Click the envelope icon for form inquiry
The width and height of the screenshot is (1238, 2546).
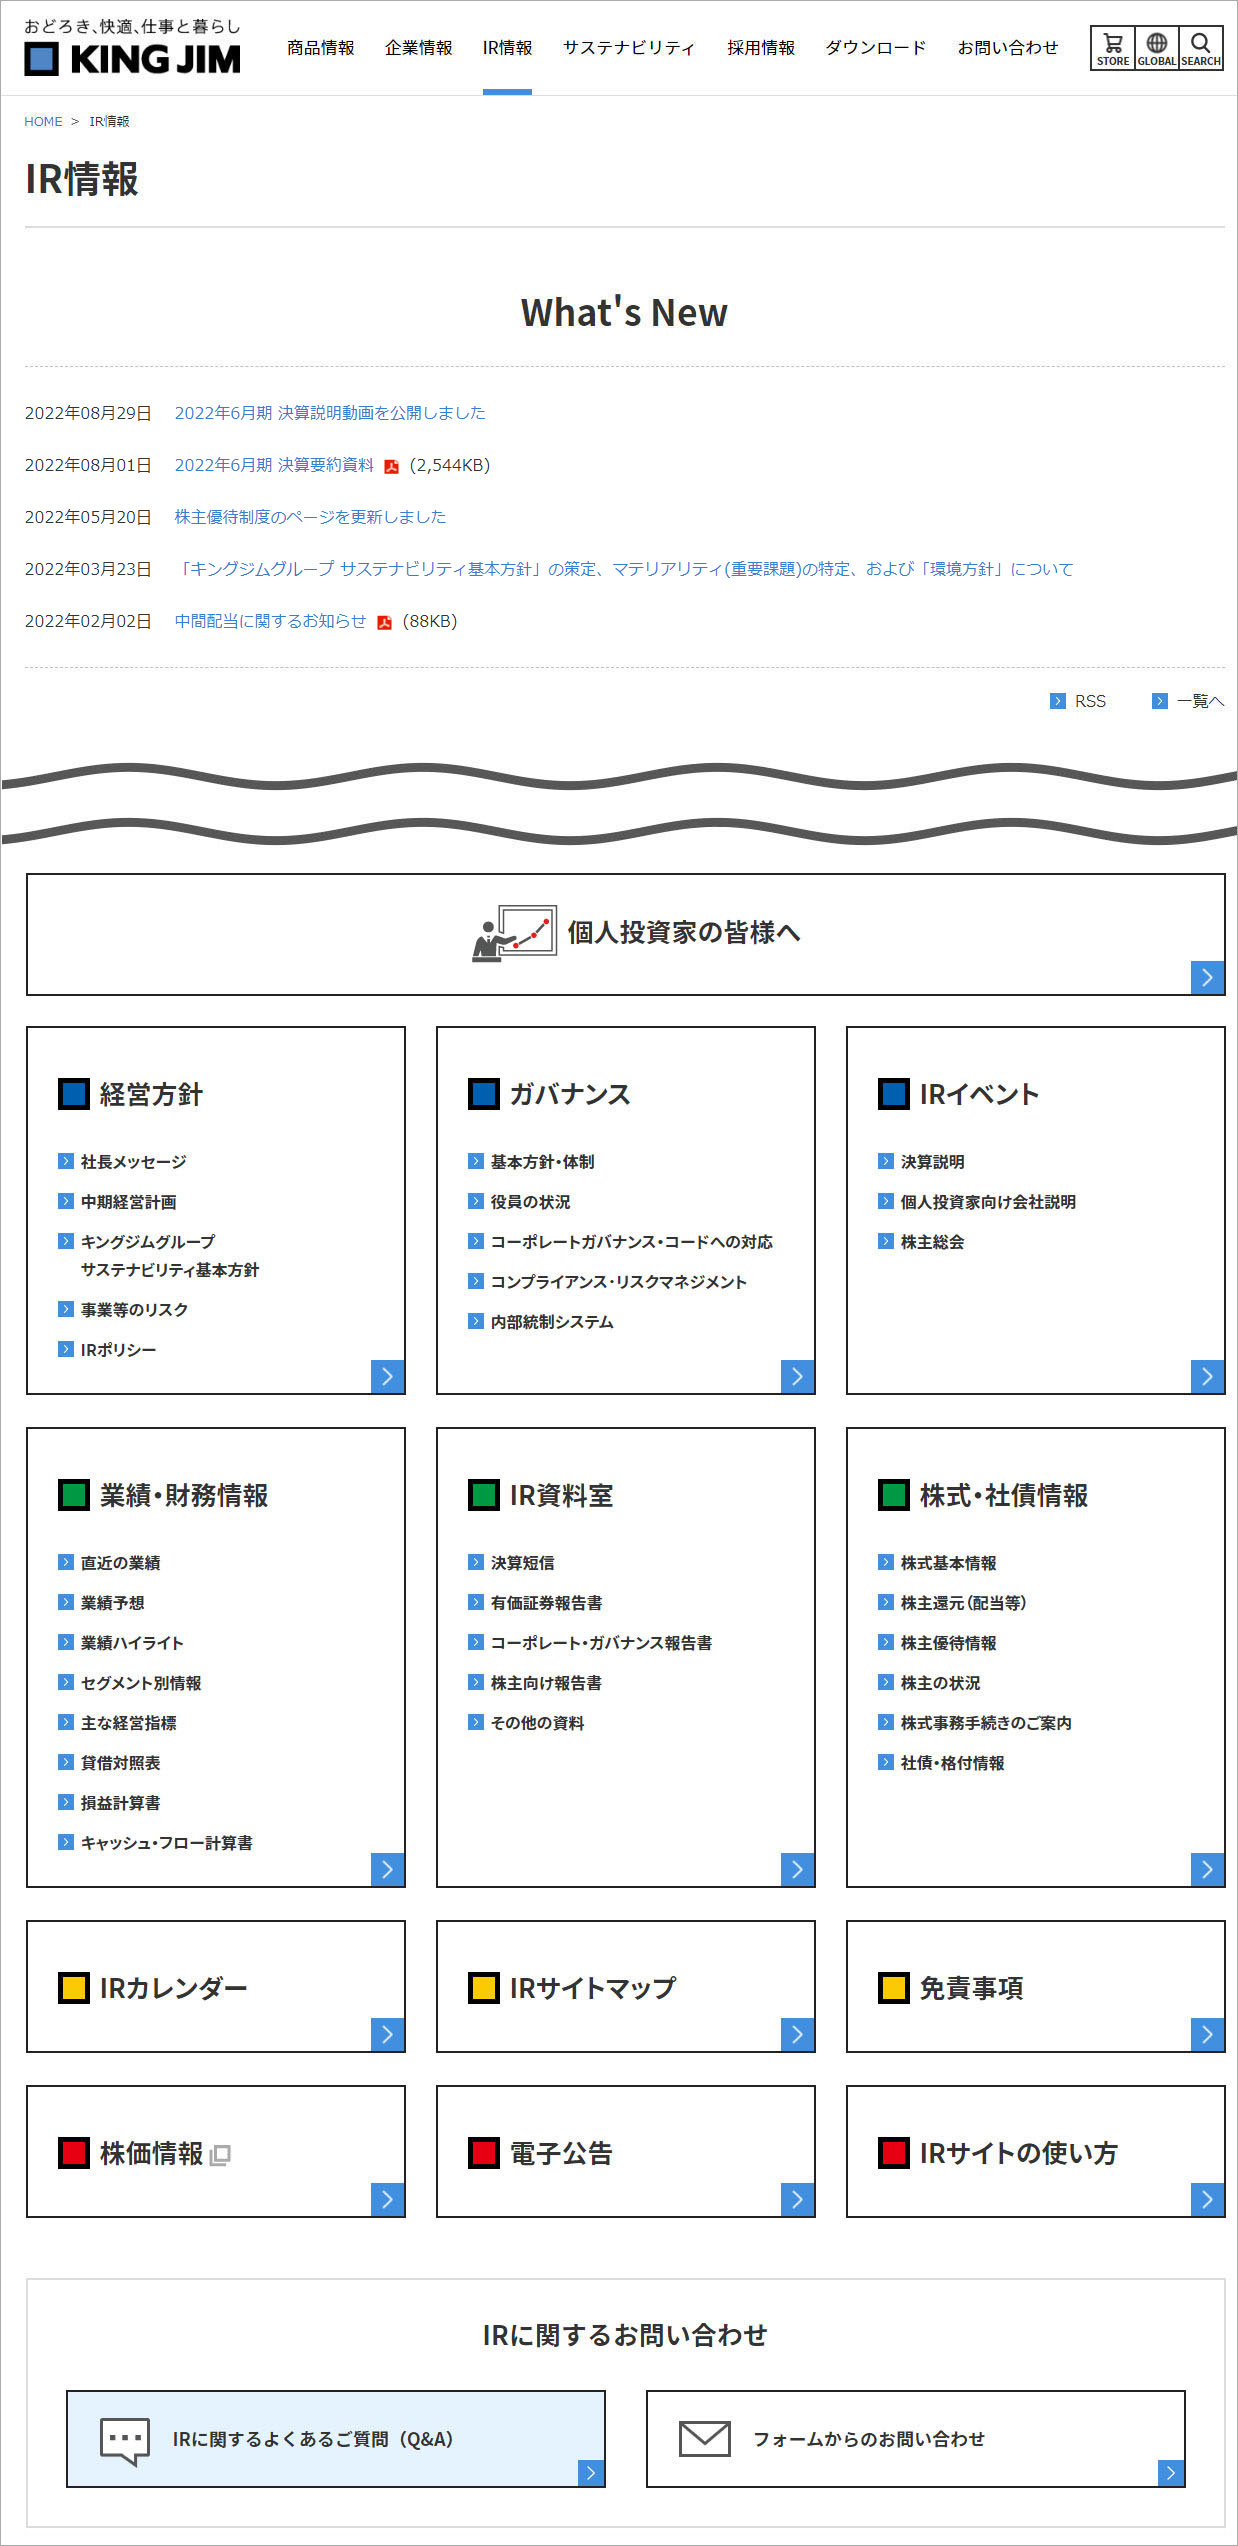[704, 2438]
